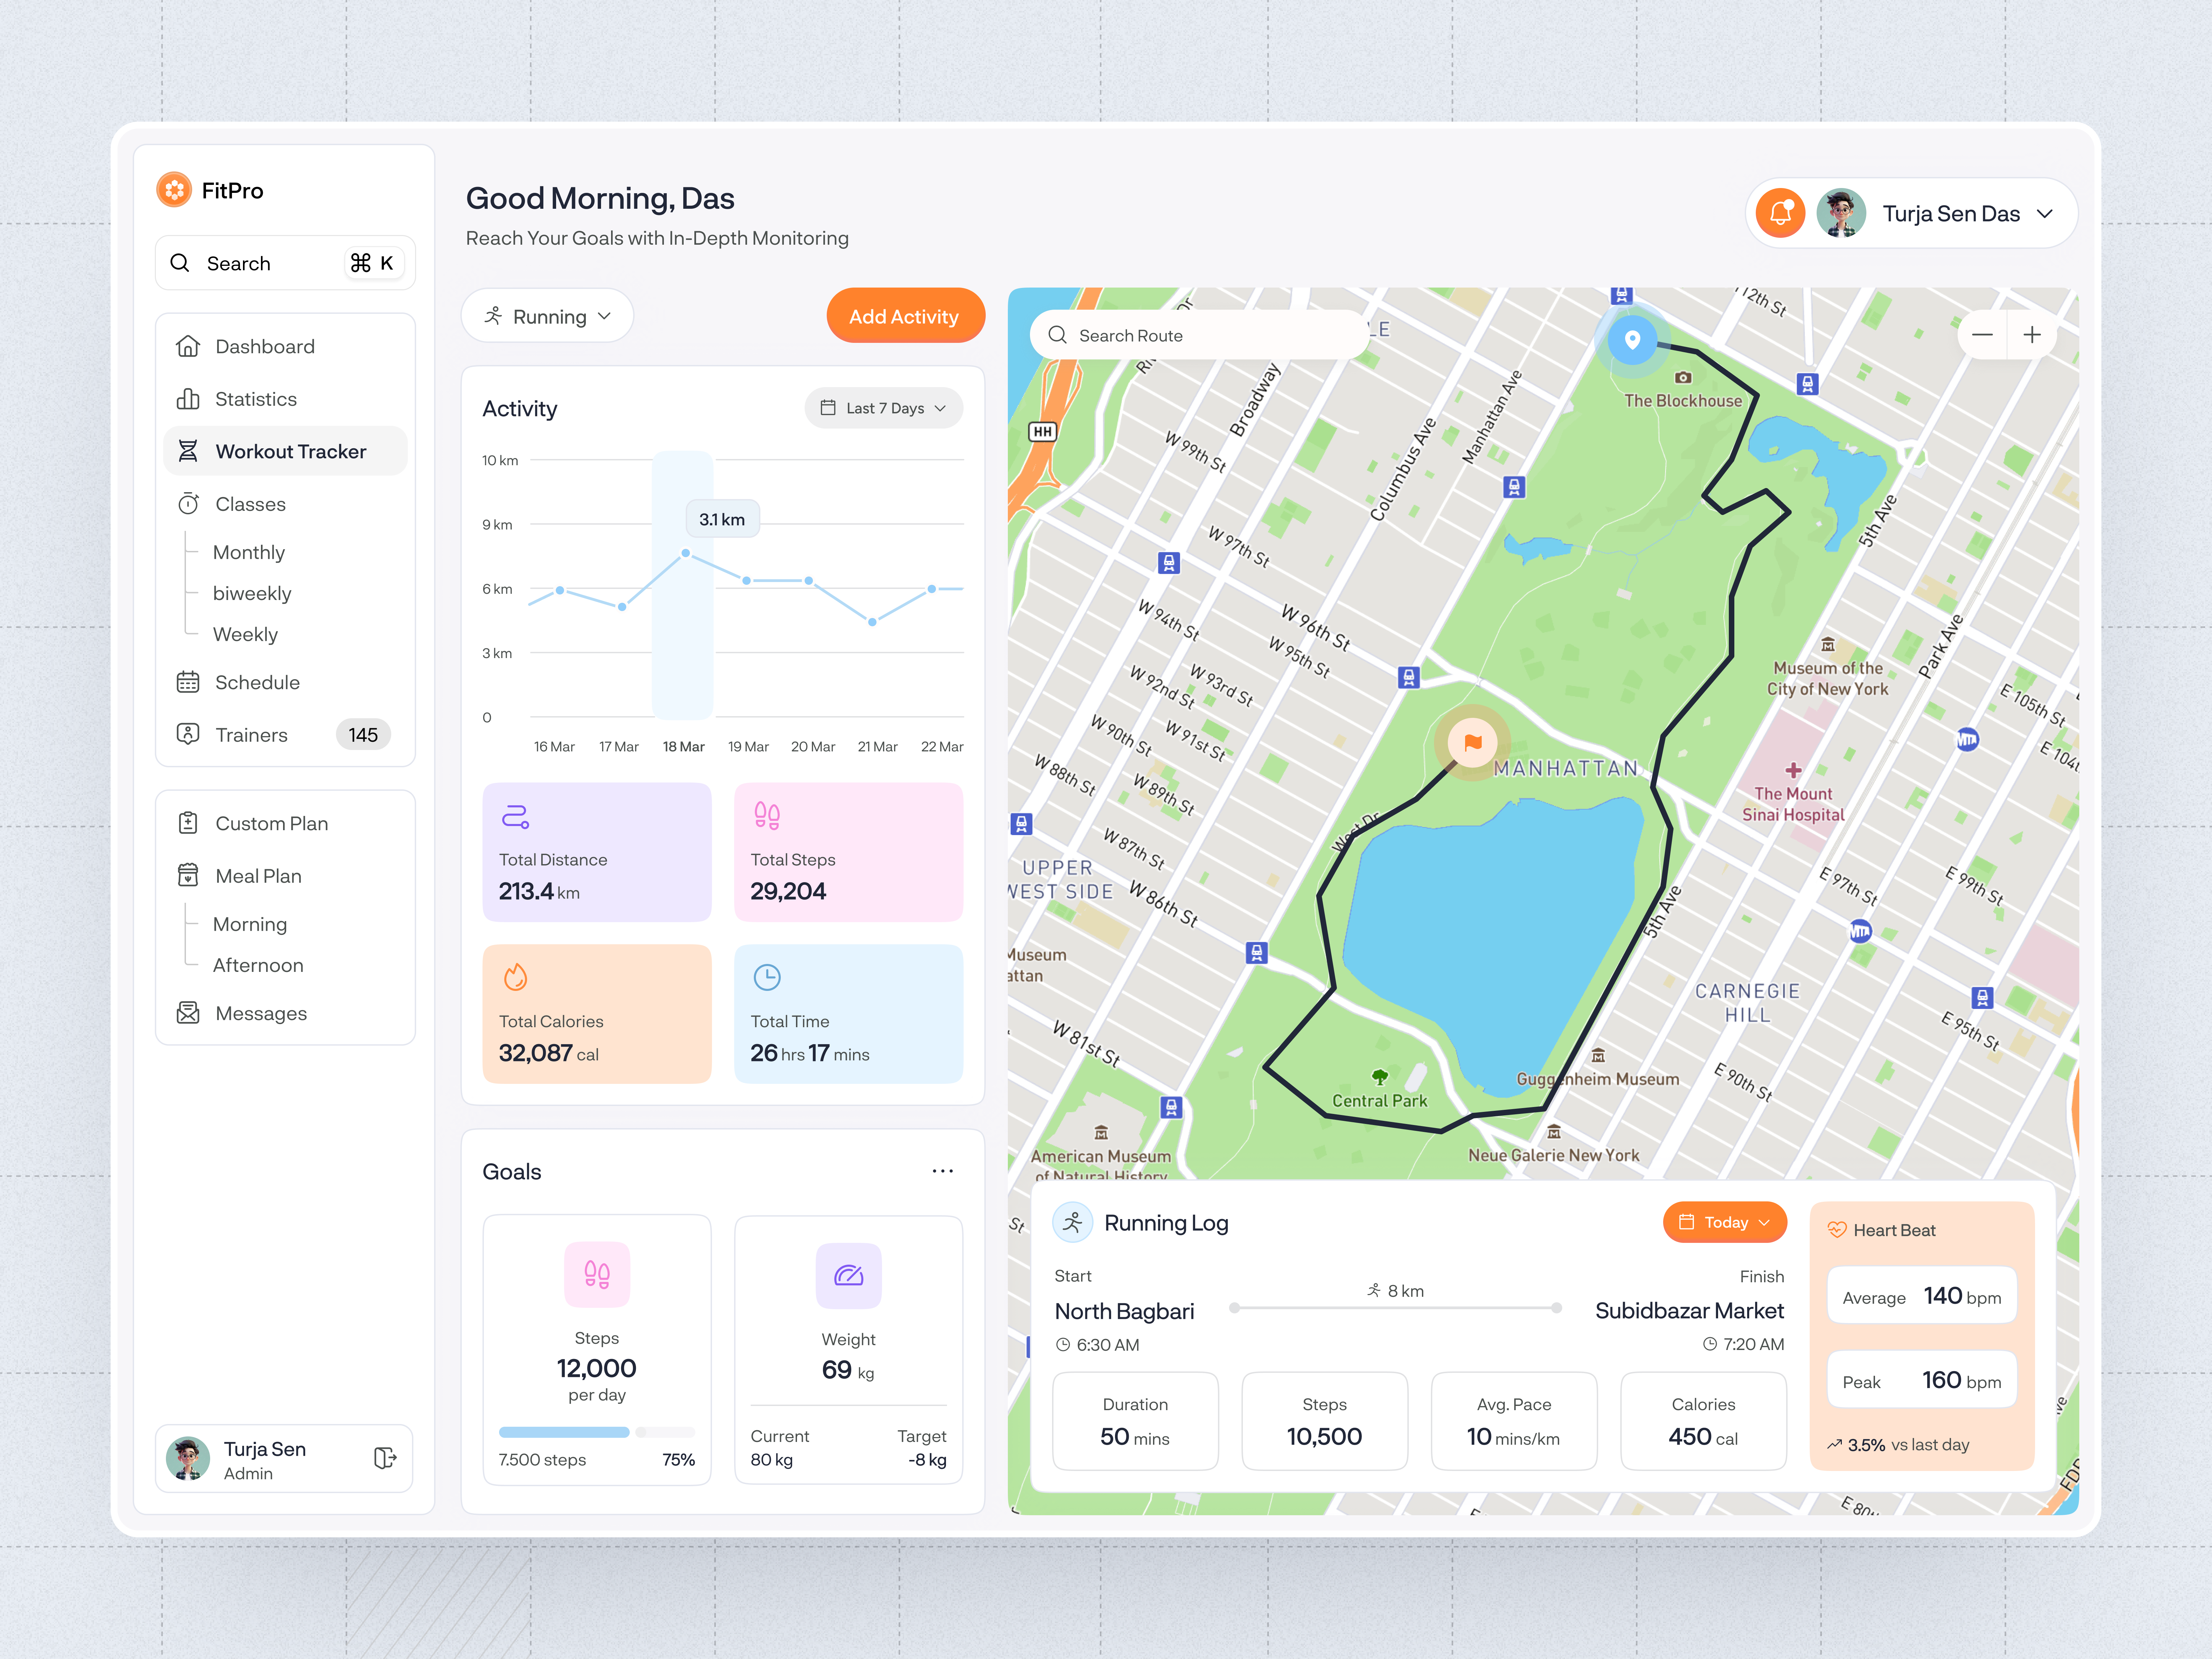The image size is (2212, 1659).
Task: Open Meal Plan section
Action: [285, 876]
